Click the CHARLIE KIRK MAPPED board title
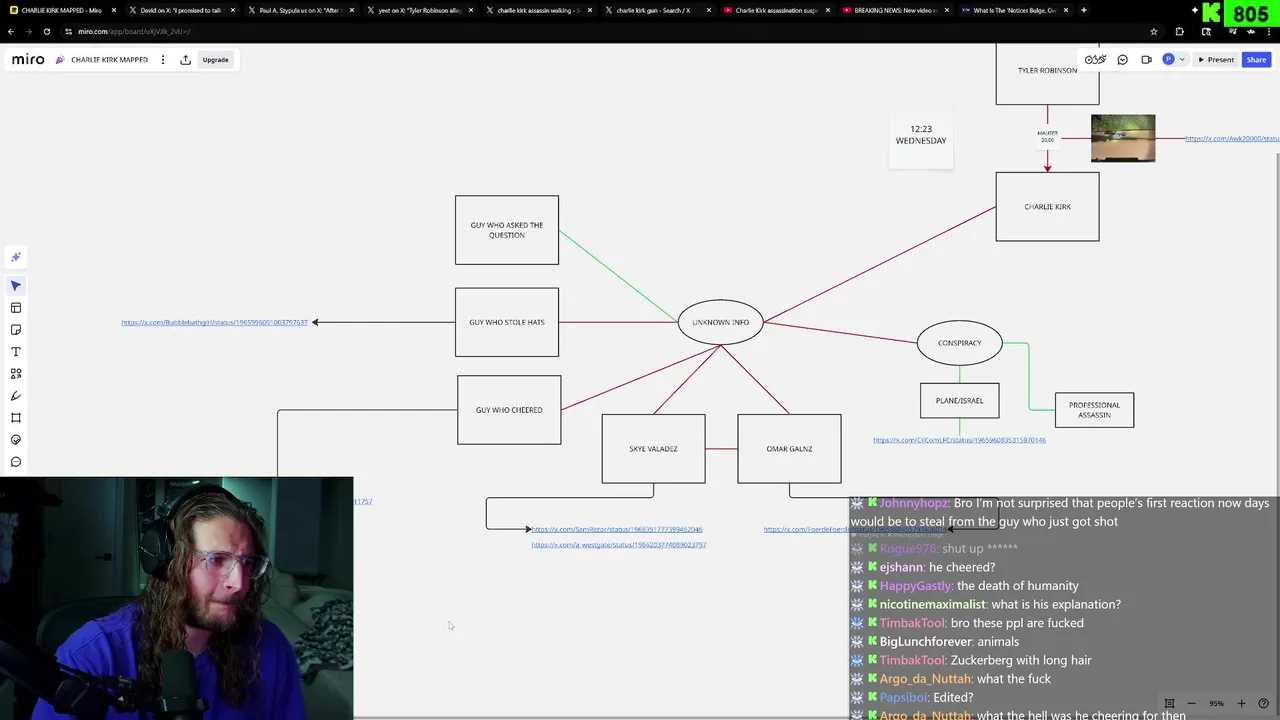Image resolution: width=1280 pixels, height=720 pixels. pyautogui.click(x=109, y=60)
